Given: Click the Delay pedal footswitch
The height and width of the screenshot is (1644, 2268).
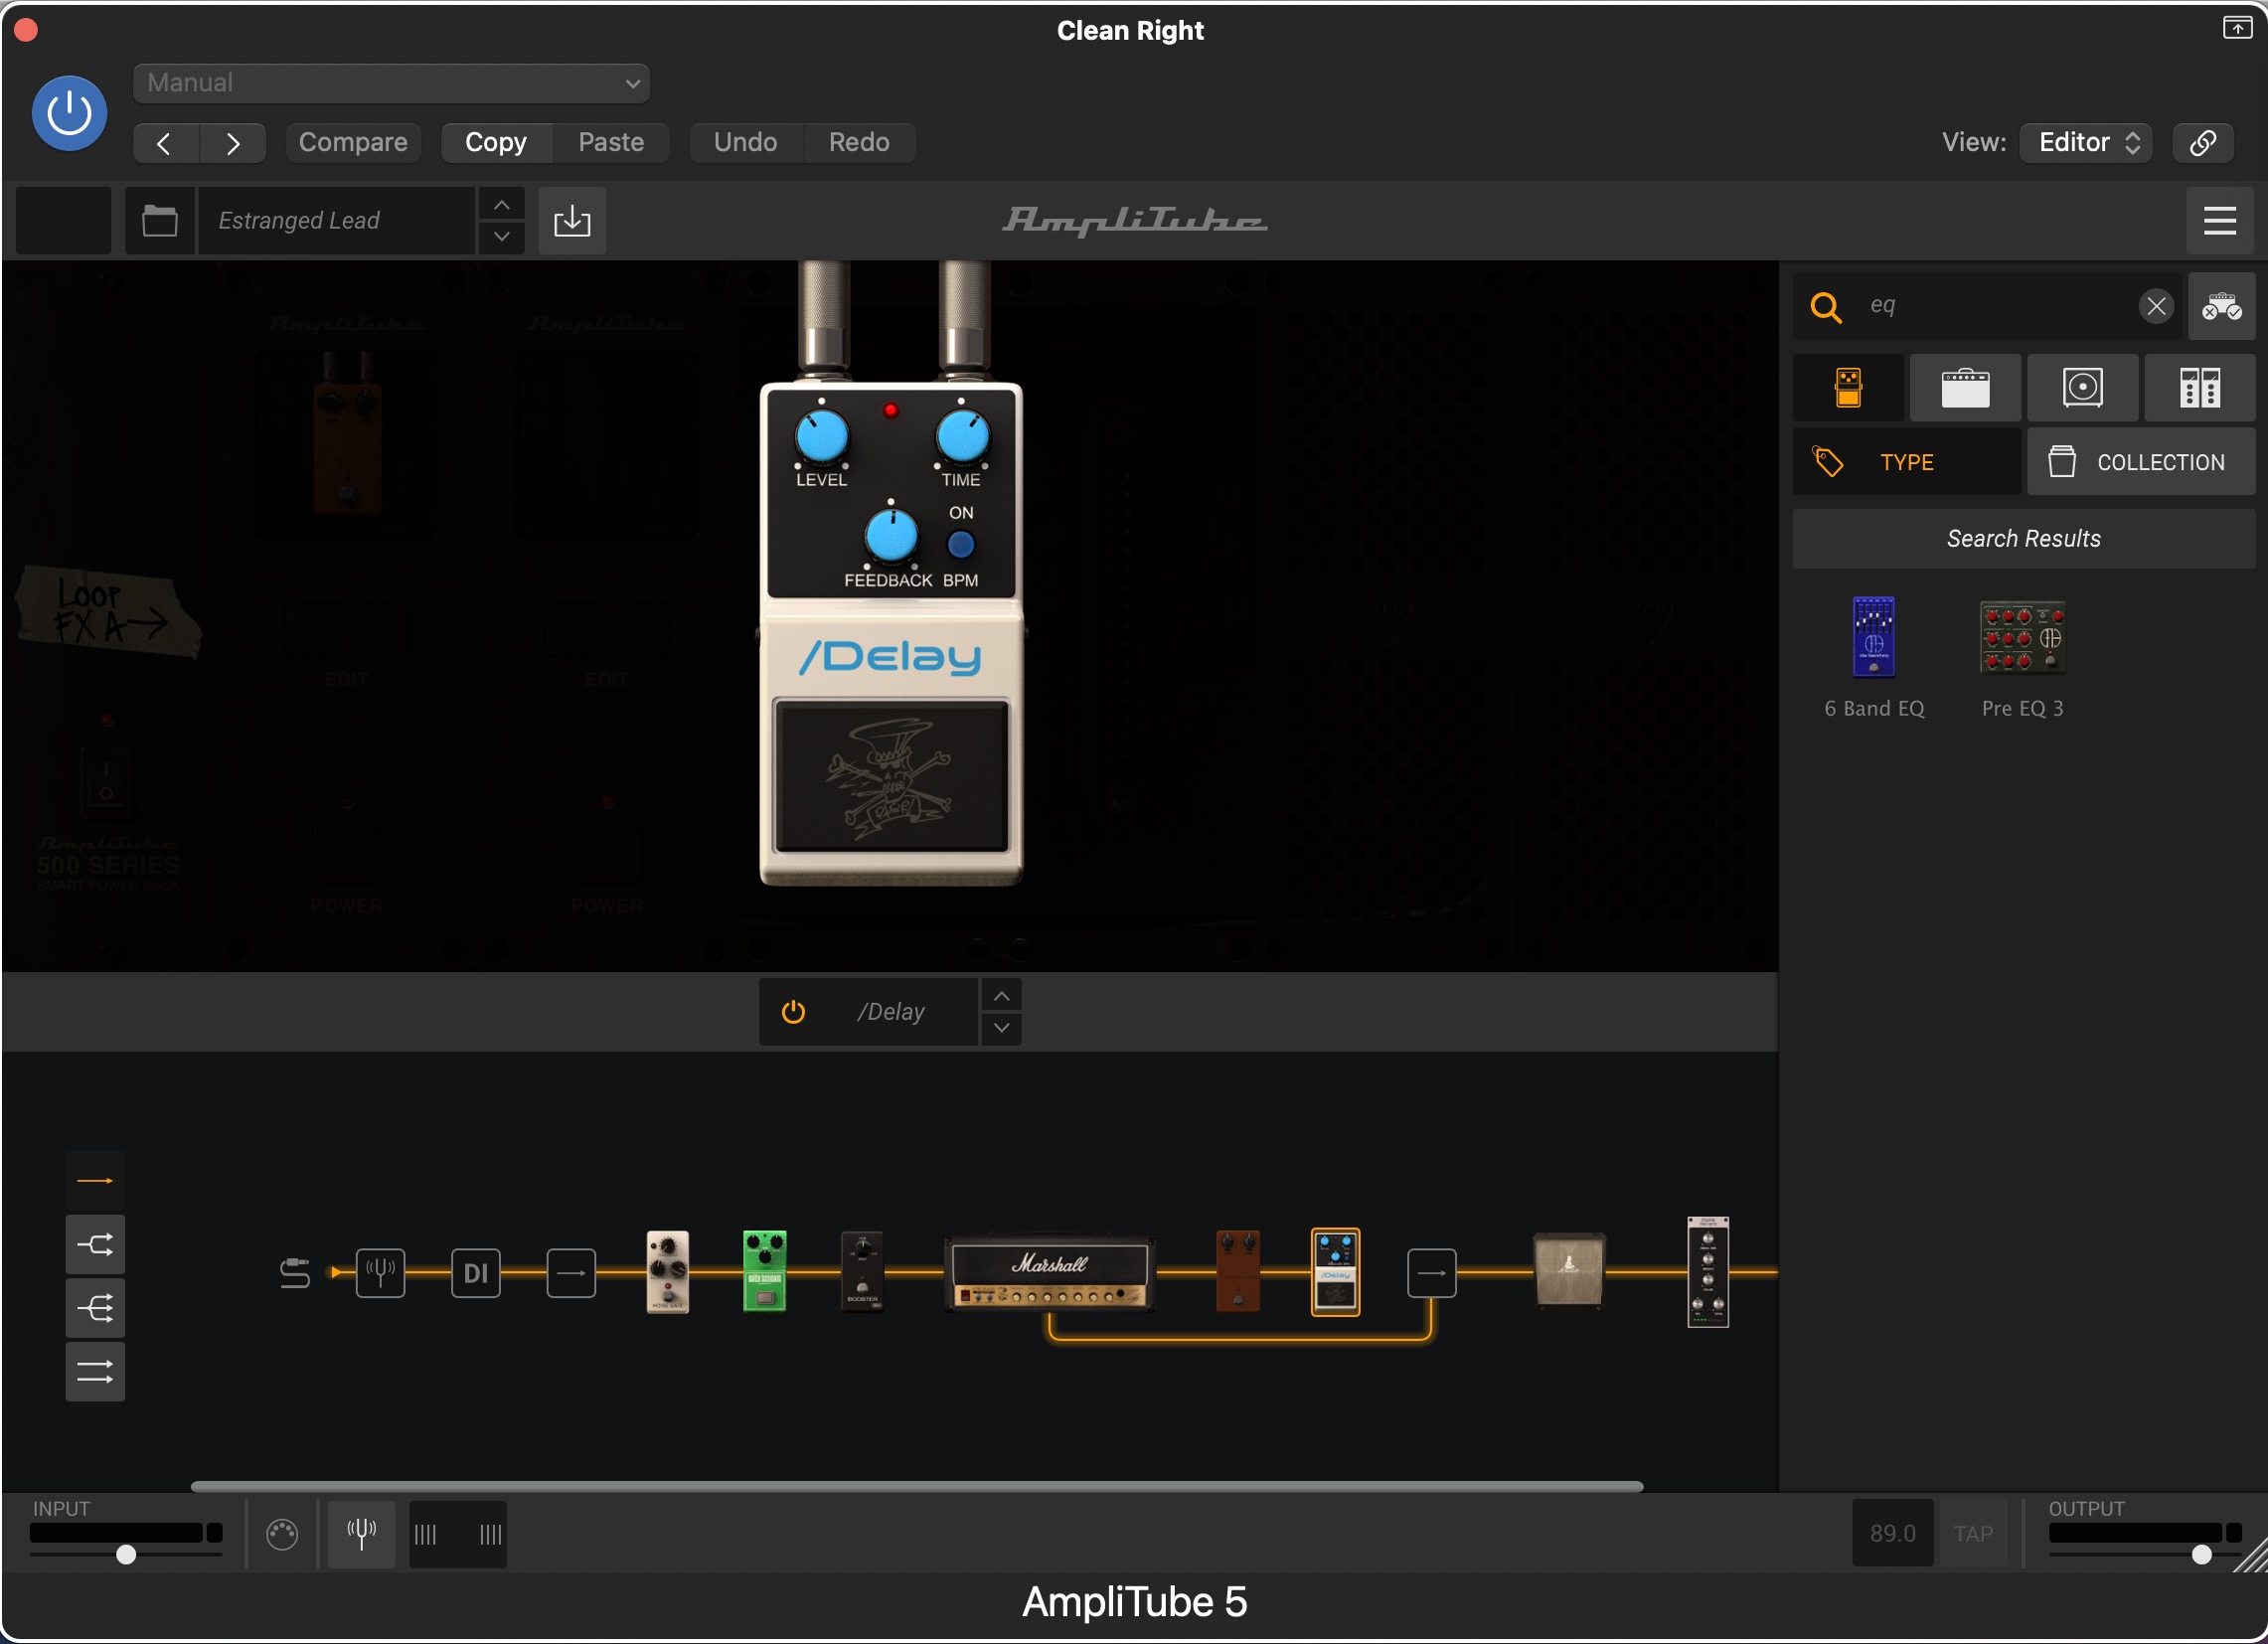Looking at the screenshot, I should pyautogui.click(x=891, y=777).
